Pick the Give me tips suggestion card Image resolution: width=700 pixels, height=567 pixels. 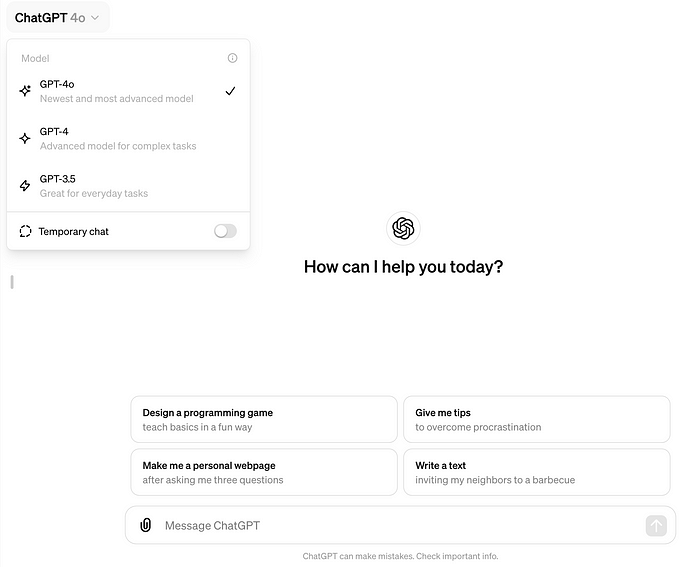point(537,419)
